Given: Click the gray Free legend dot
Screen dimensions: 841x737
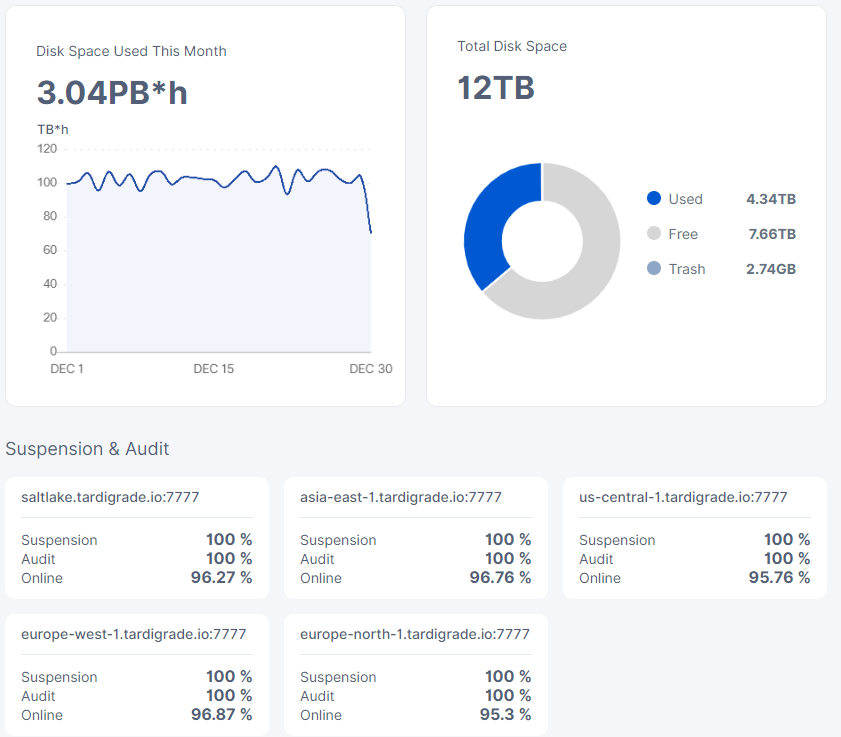Looking at the screenshot, I should coord(654,234).
